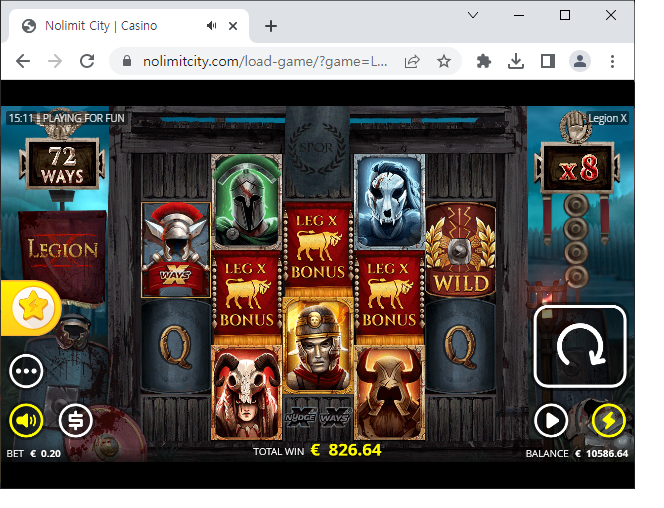Minimize the browser window
This screenshot has width=664, height=508.
coord(519,16)
